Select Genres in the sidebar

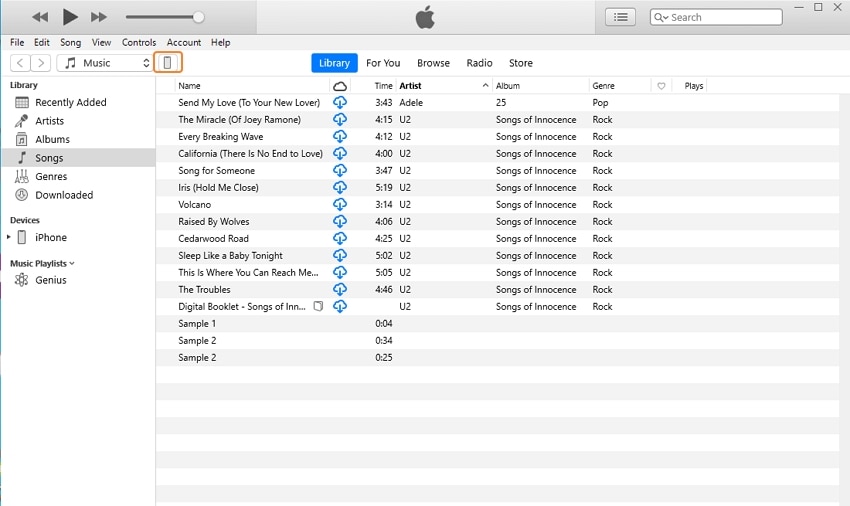coord(79,176)
